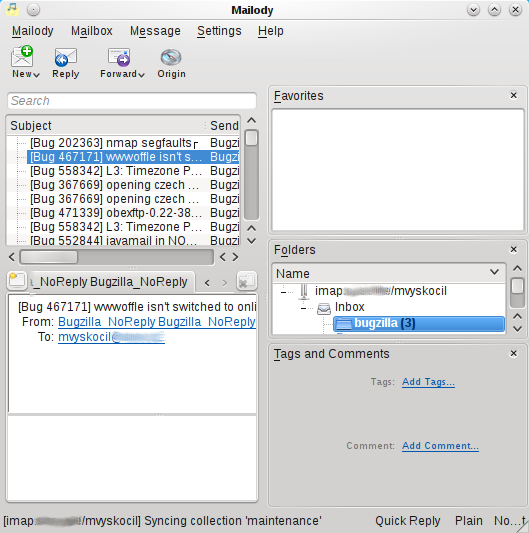The width and height of the screenshot is (529, 533).
Task: Click the syncing collection status bar text
Action: pos(163,521)
